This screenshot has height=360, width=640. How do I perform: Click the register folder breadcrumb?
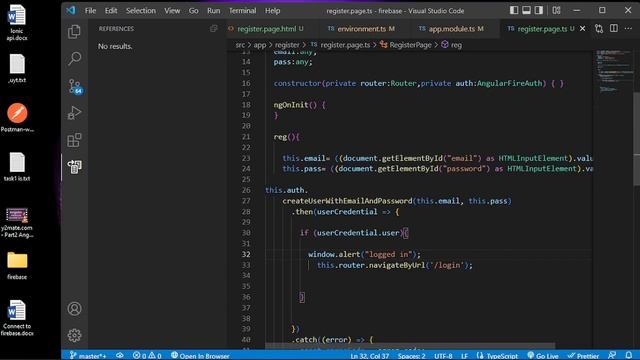(287, 45)
